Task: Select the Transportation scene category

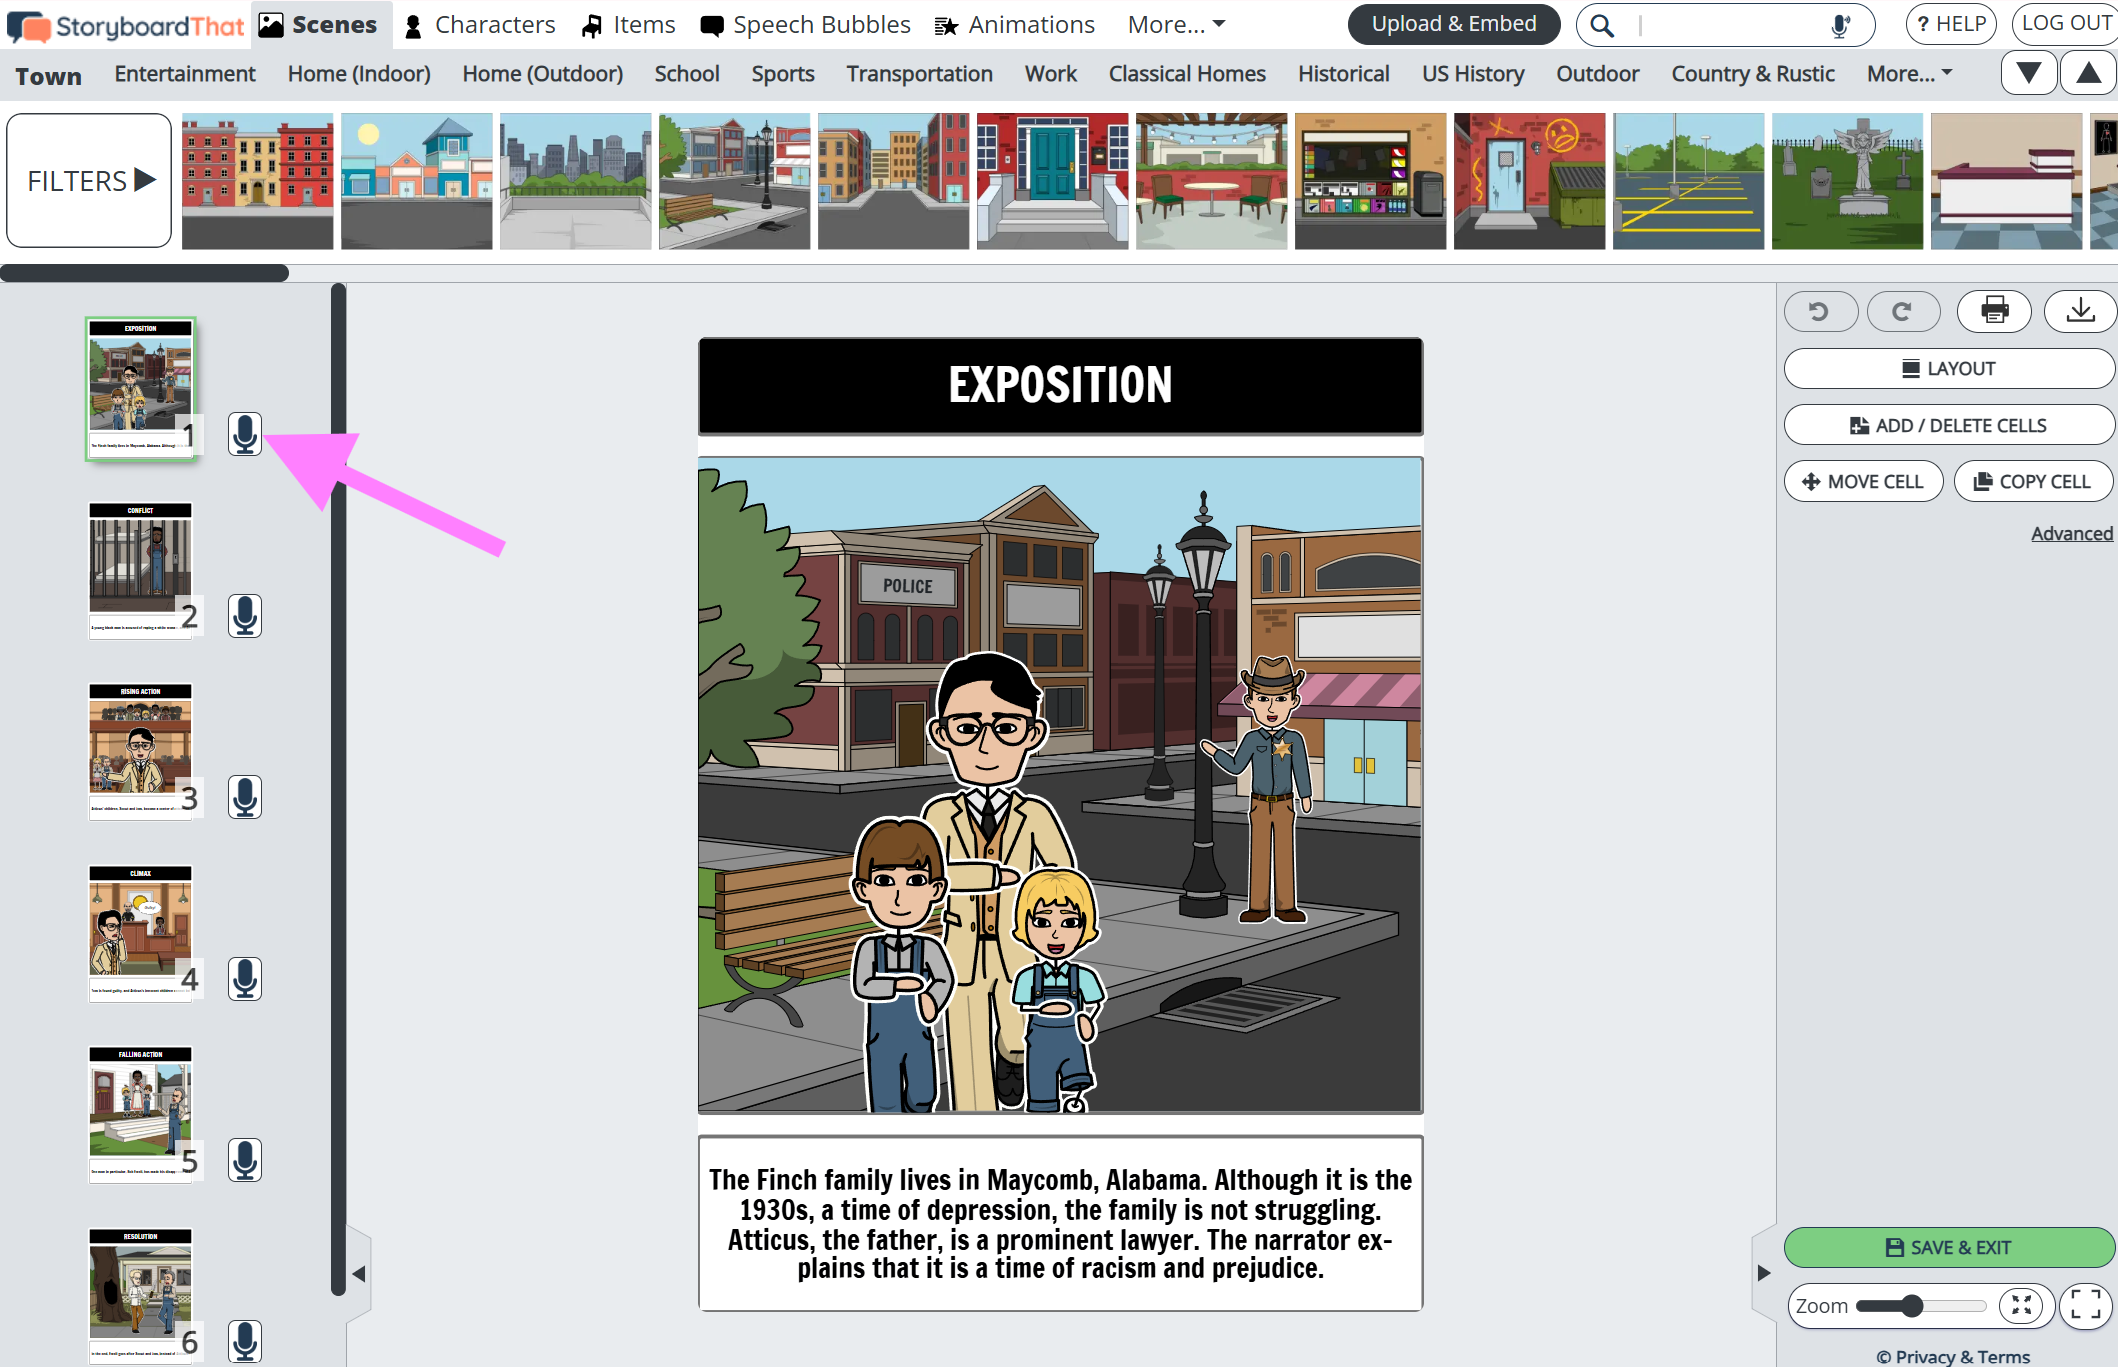Action: (919, 74)
